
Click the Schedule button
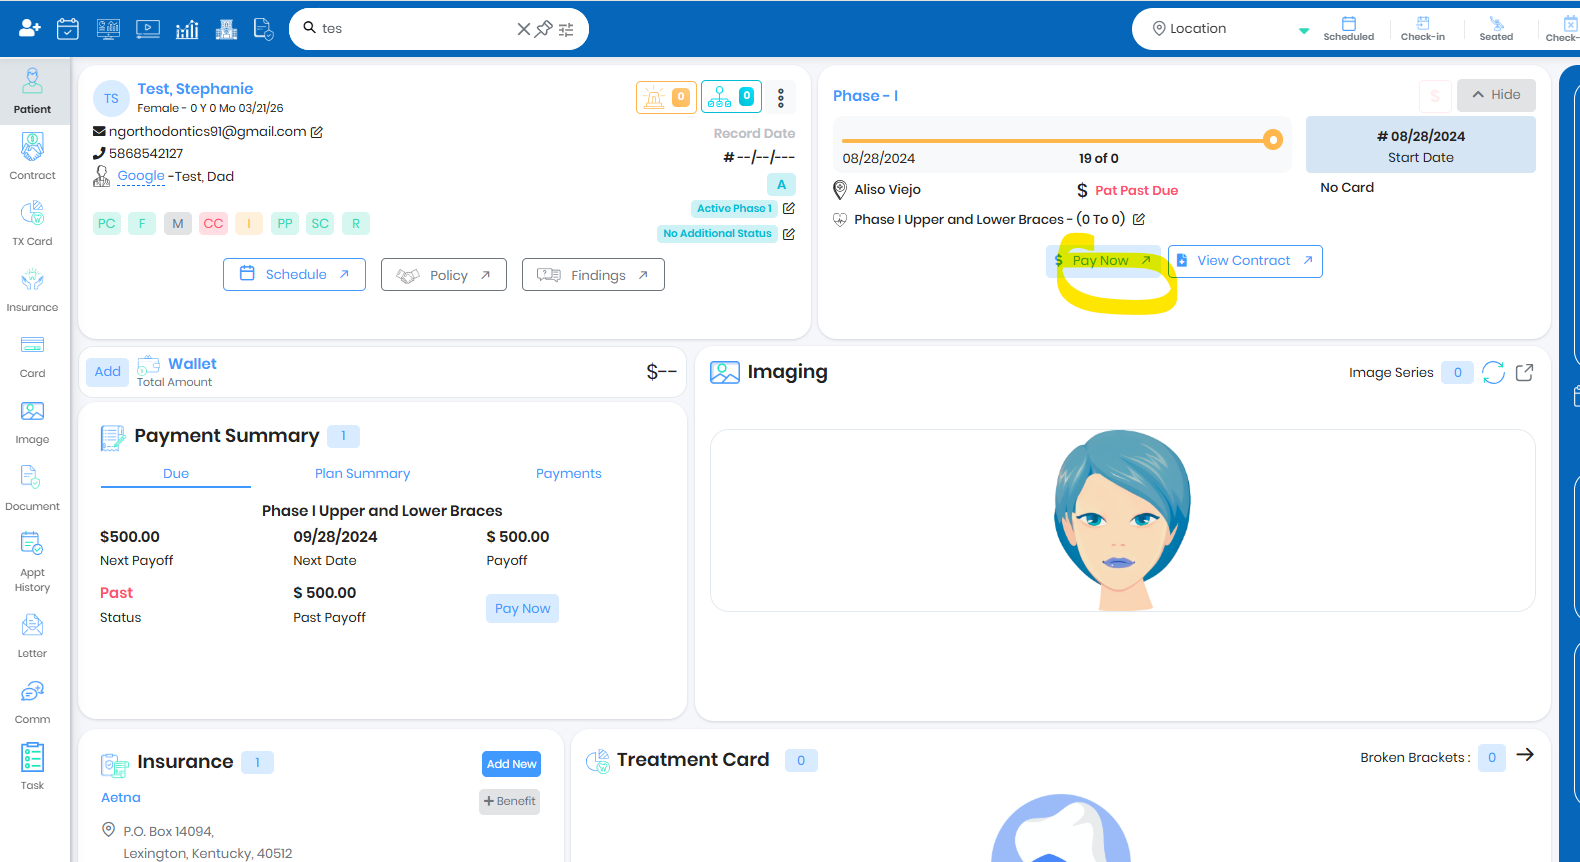click(294, 274)
